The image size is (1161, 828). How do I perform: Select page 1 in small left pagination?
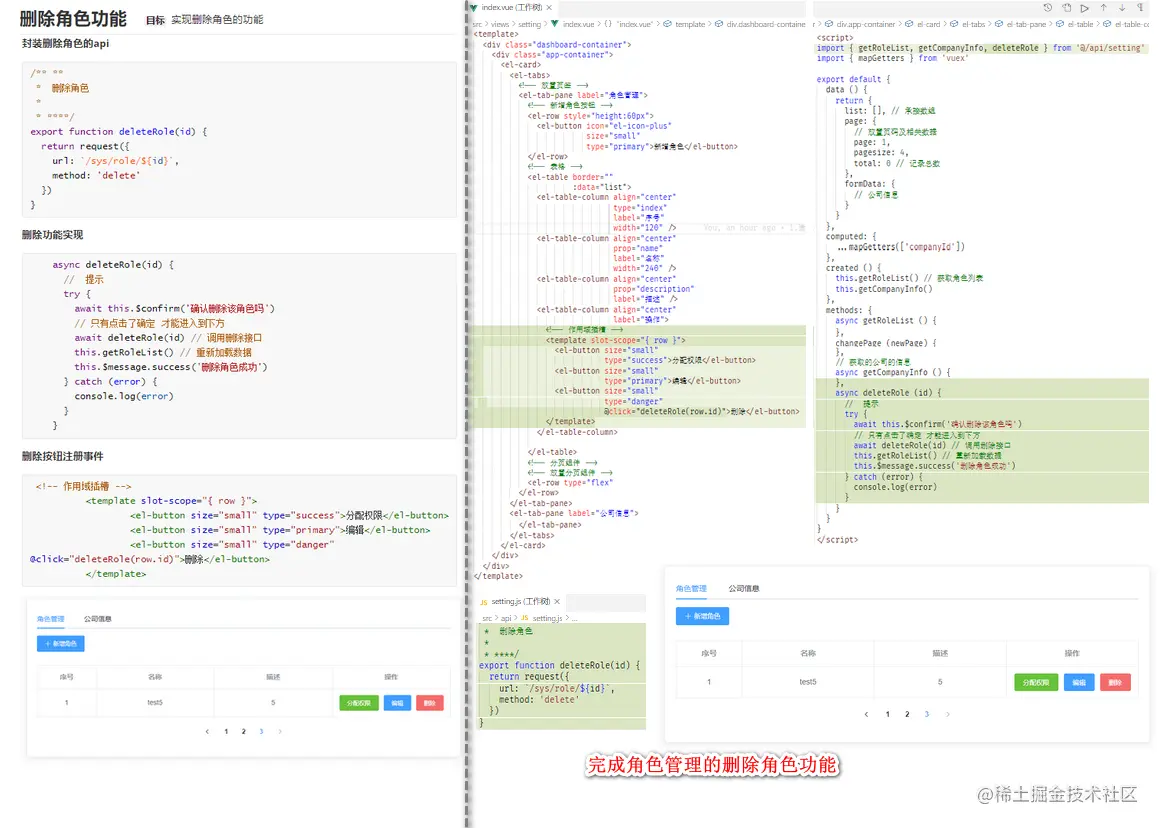tap(226, 731)
